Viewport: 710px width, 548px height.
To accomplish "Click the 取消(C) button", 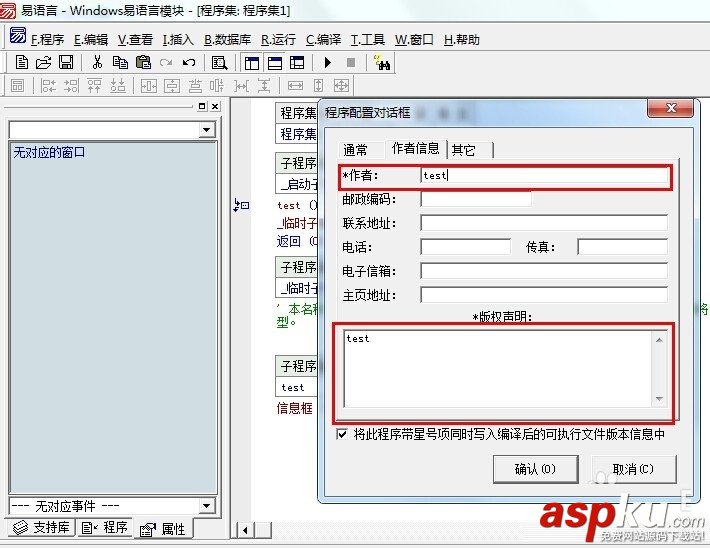I will pyautogui.click(x=633, y=469).
